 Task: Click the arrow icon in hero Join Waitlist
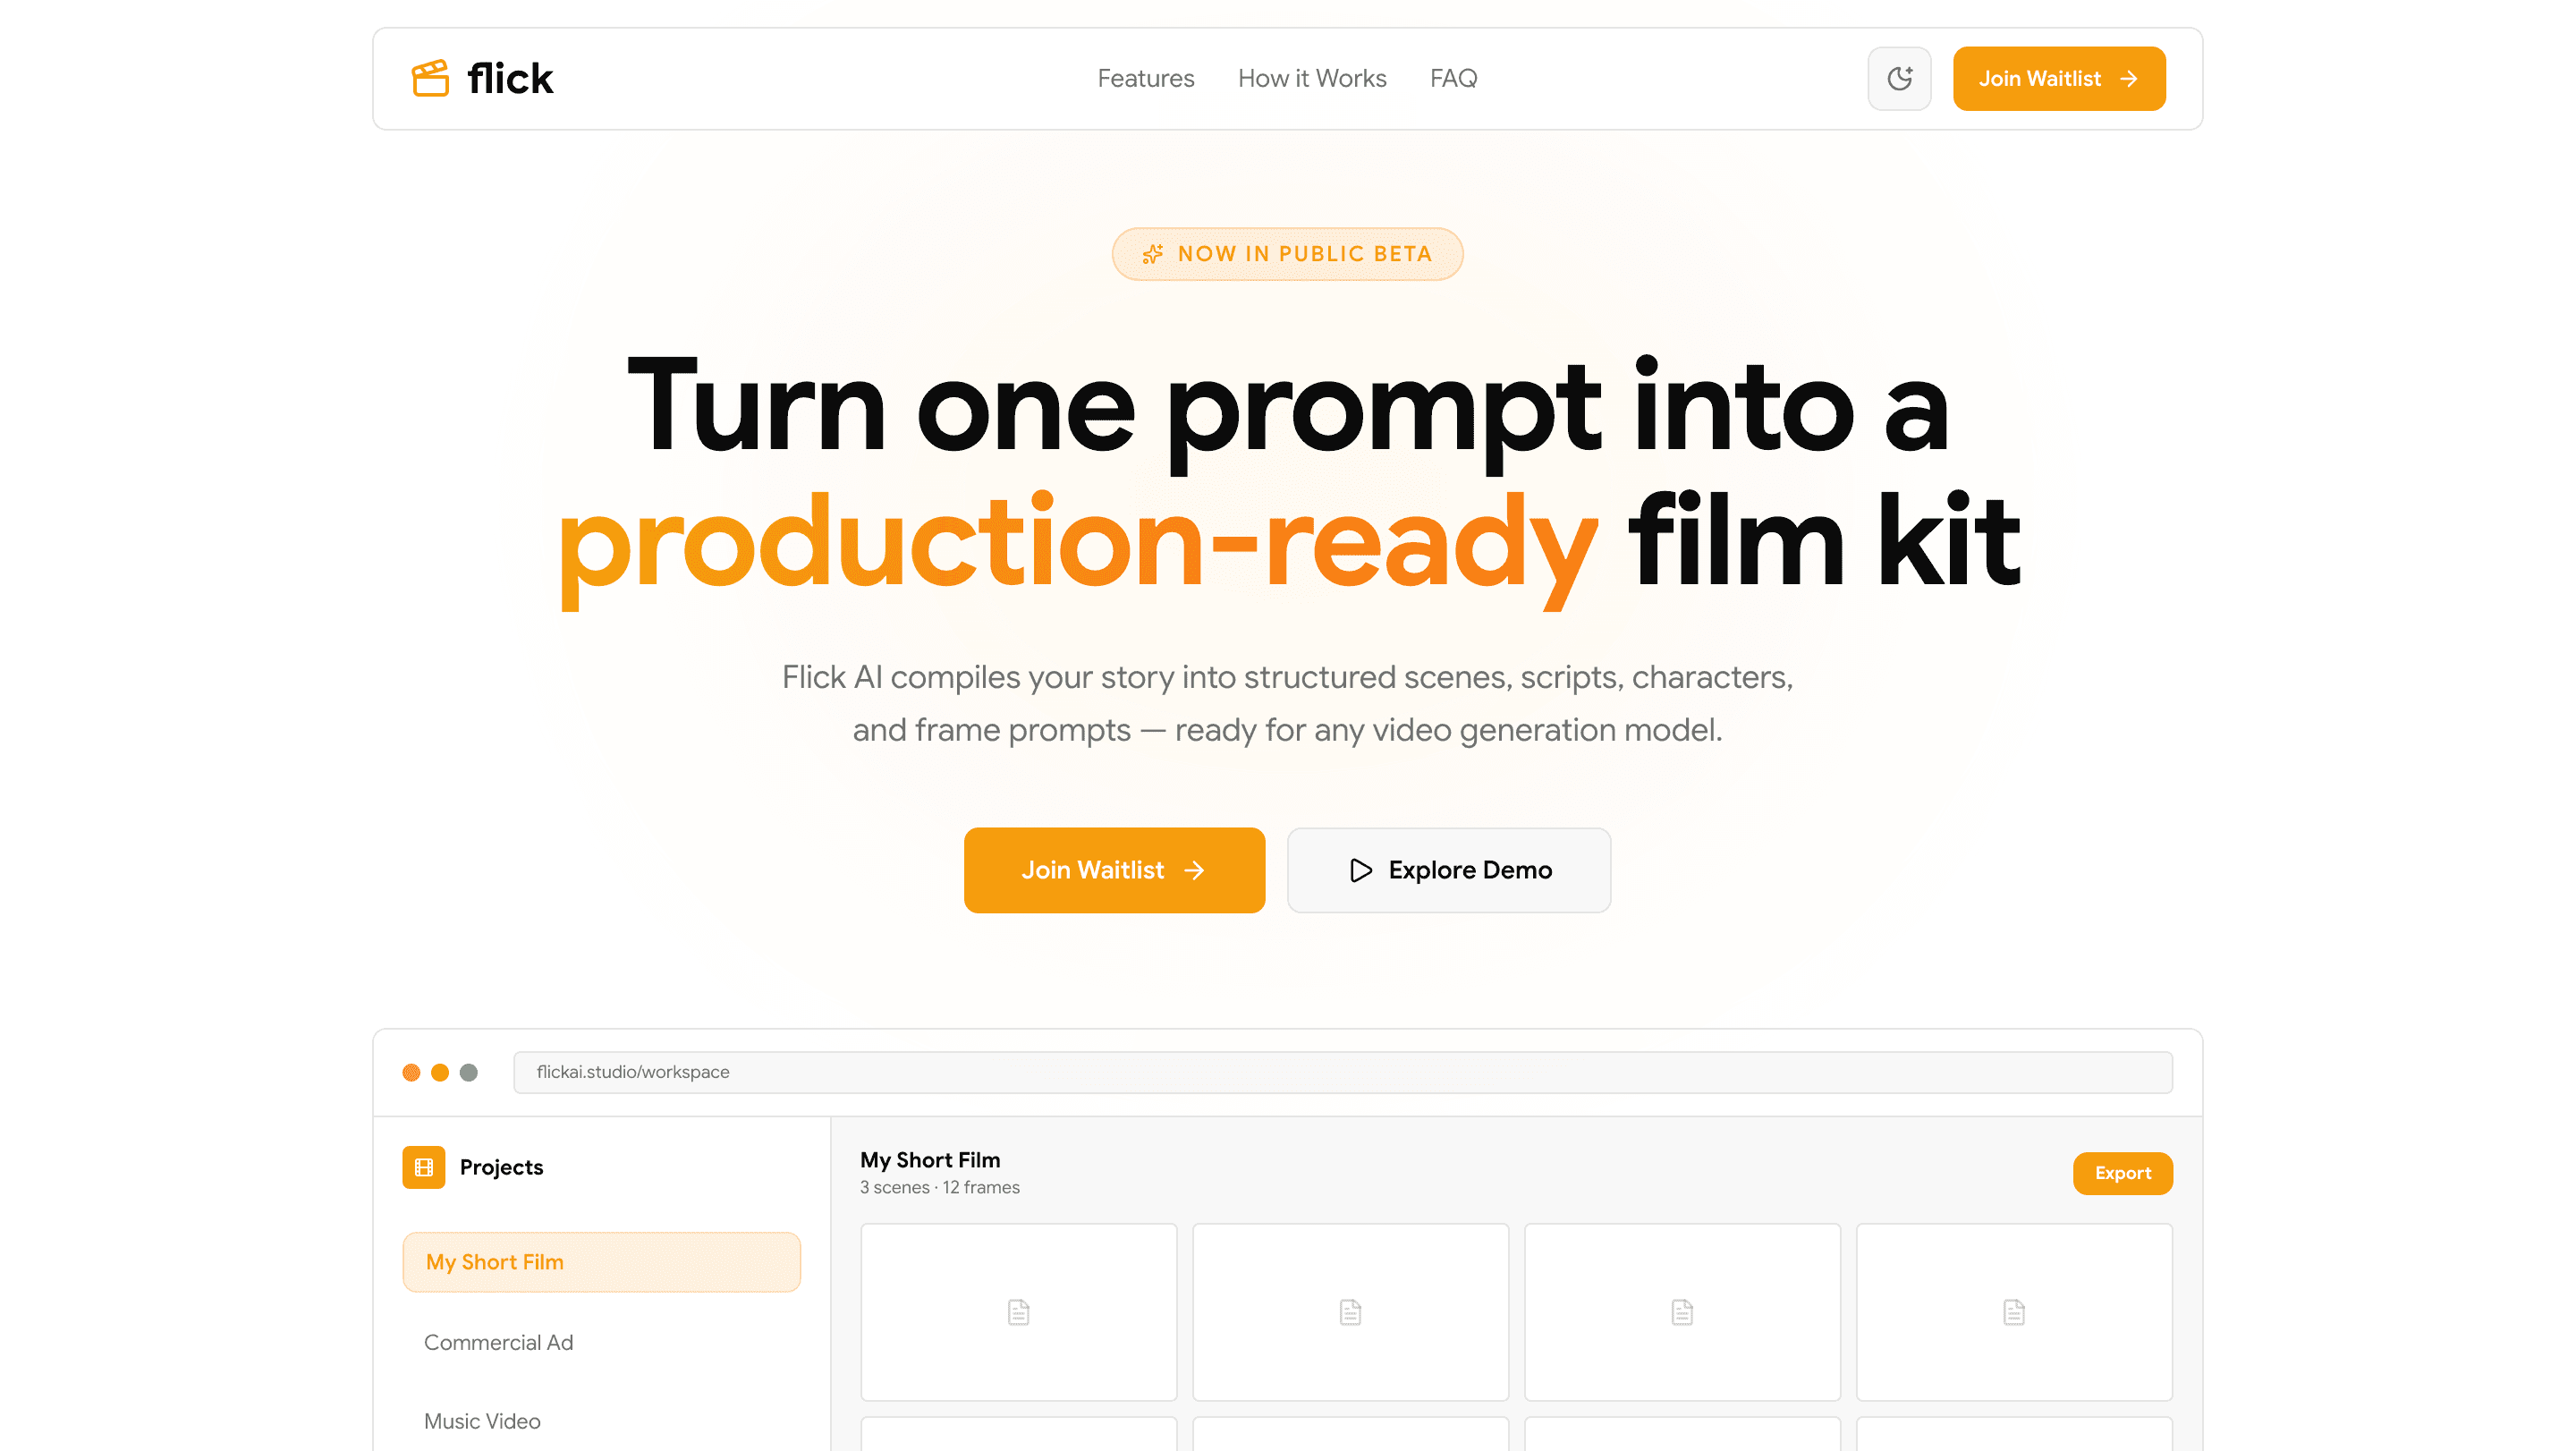click(x=1194, y=870)
